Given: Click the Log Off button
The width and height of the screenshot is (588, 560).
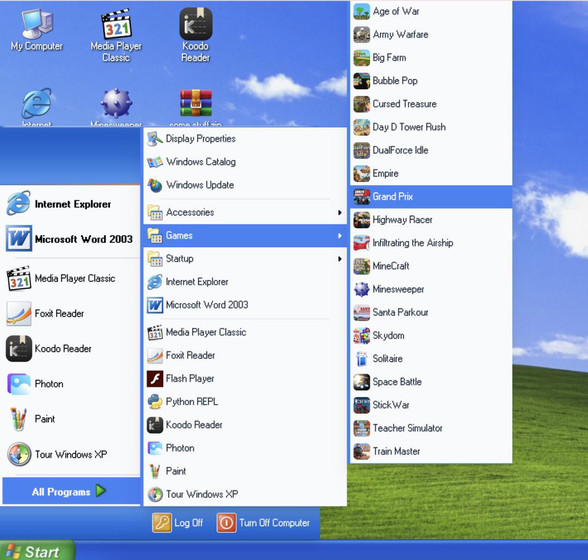Looking at the screenshot, I should [x=178, y=523].
